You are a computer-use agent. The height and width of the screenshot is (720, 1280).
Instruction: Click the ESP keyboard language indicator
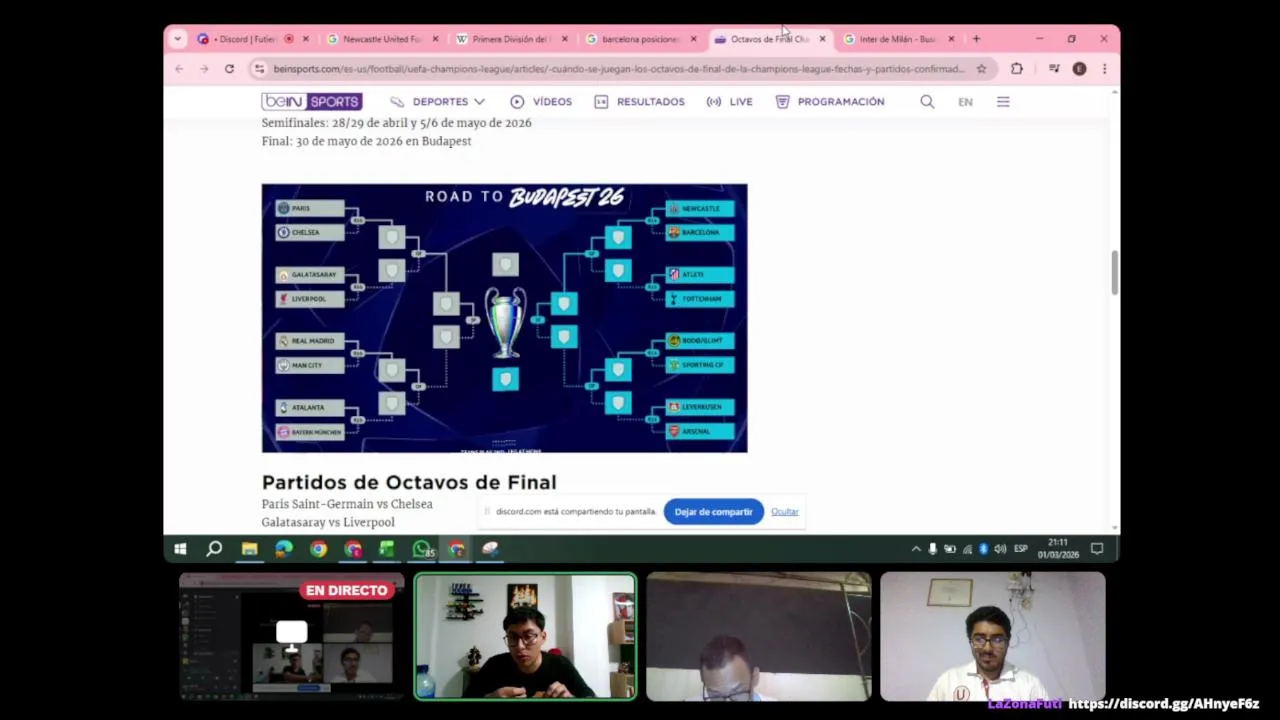(1020, 549)
